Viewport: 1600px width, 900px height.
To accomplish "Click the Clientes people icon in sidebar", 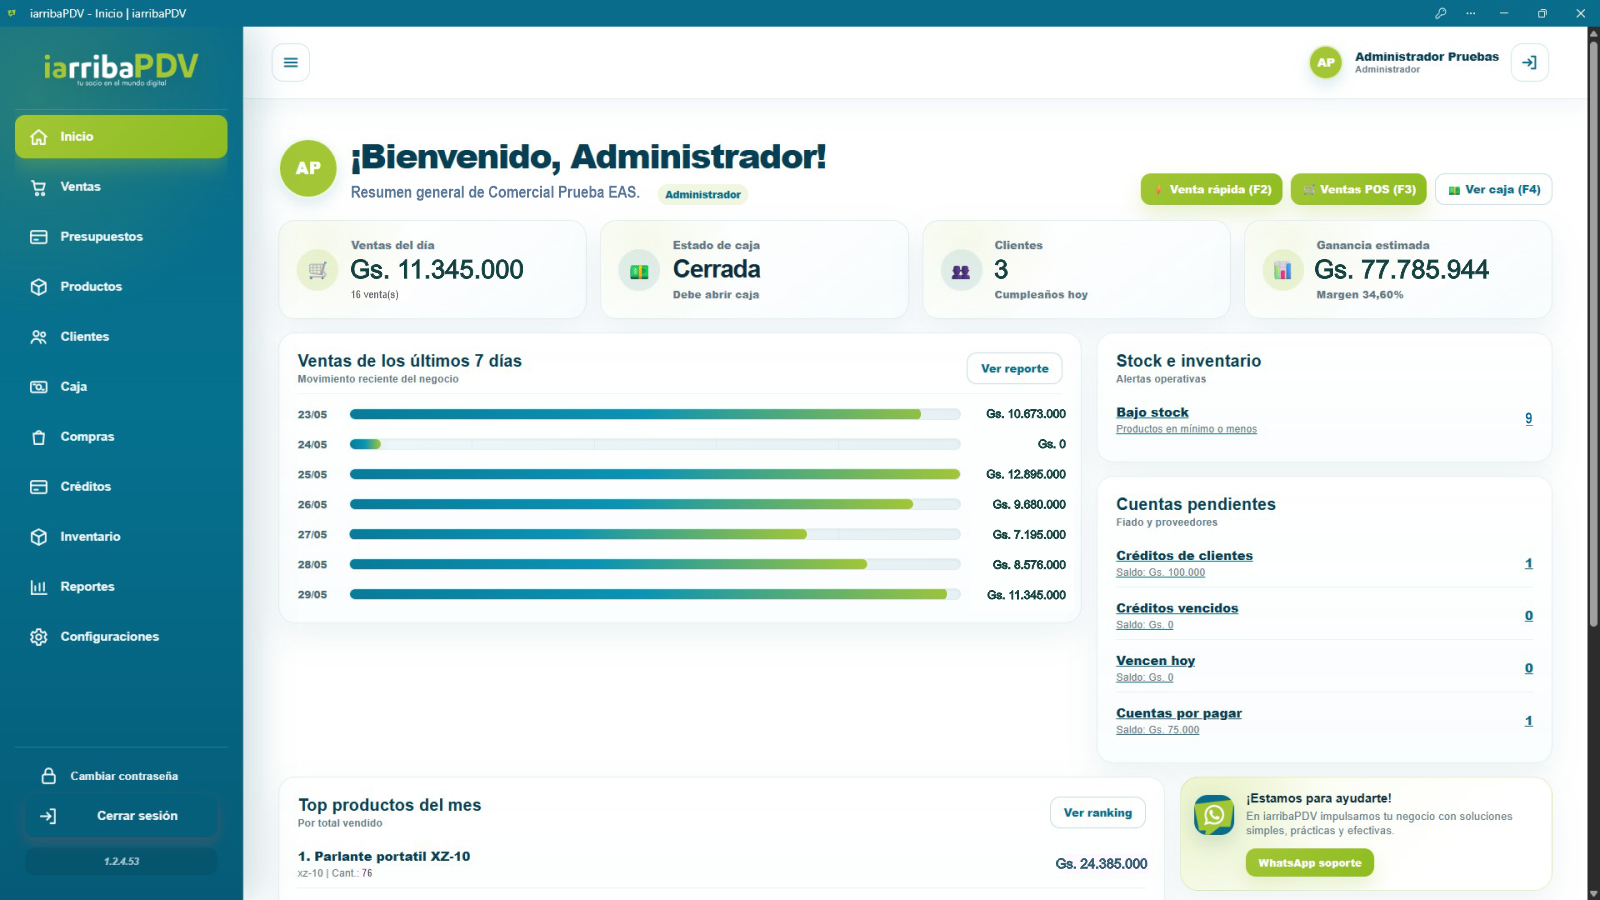I will [39, 337].
